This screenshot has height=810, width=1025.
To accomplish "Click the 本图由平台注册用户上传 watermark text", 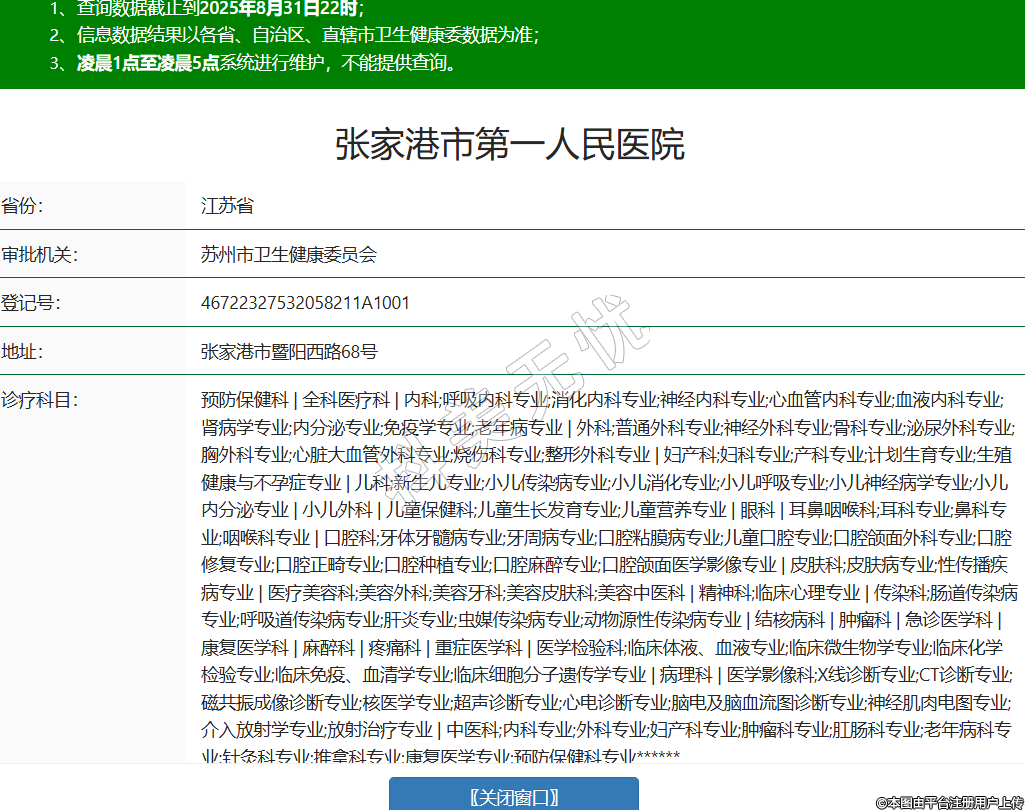I will (950, 802).
